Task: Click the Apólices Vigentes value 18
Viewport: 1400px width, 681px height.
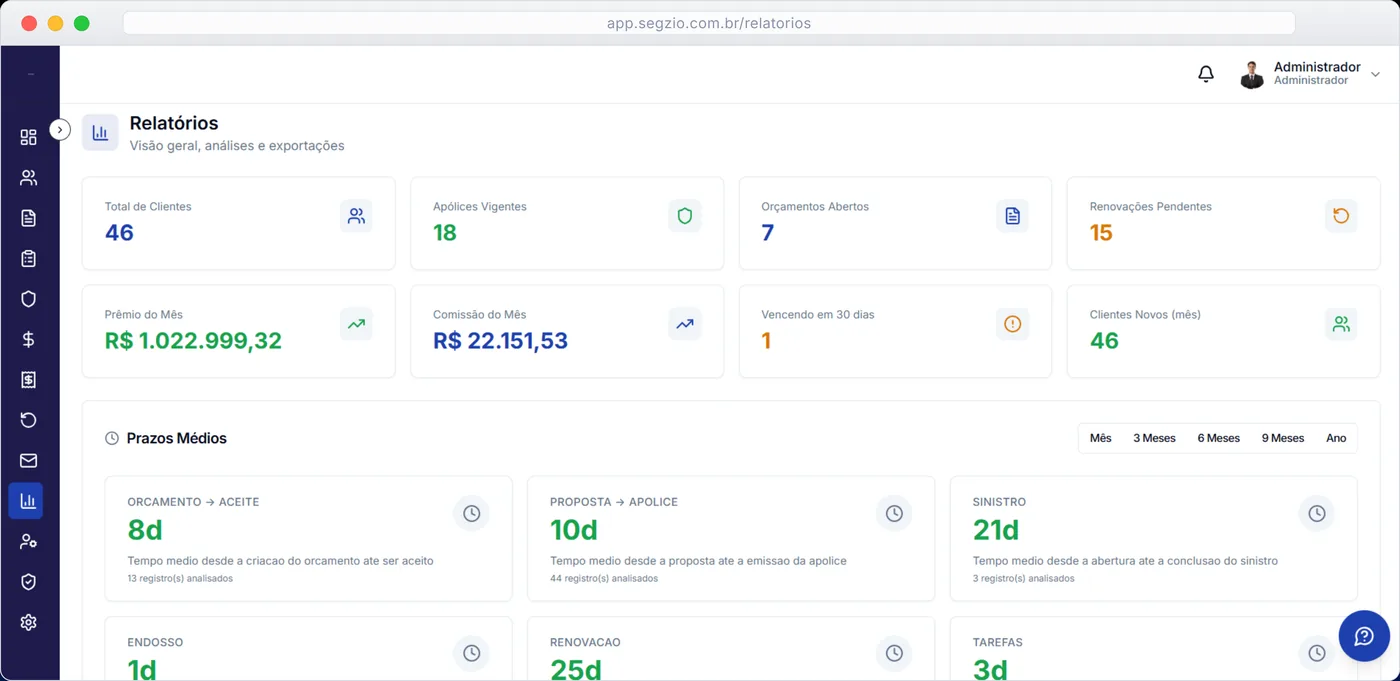Action: (445, 233)
